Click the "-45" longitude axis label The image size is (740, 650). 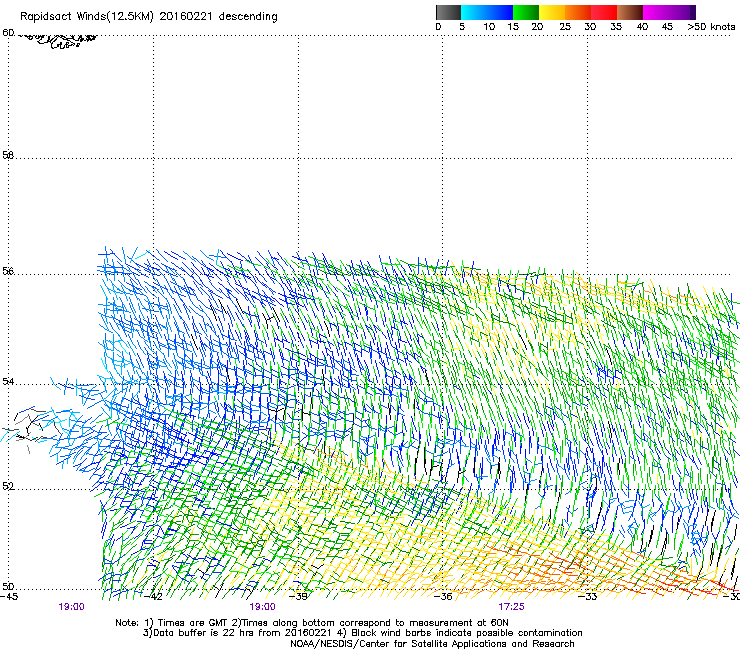[9, 597]
